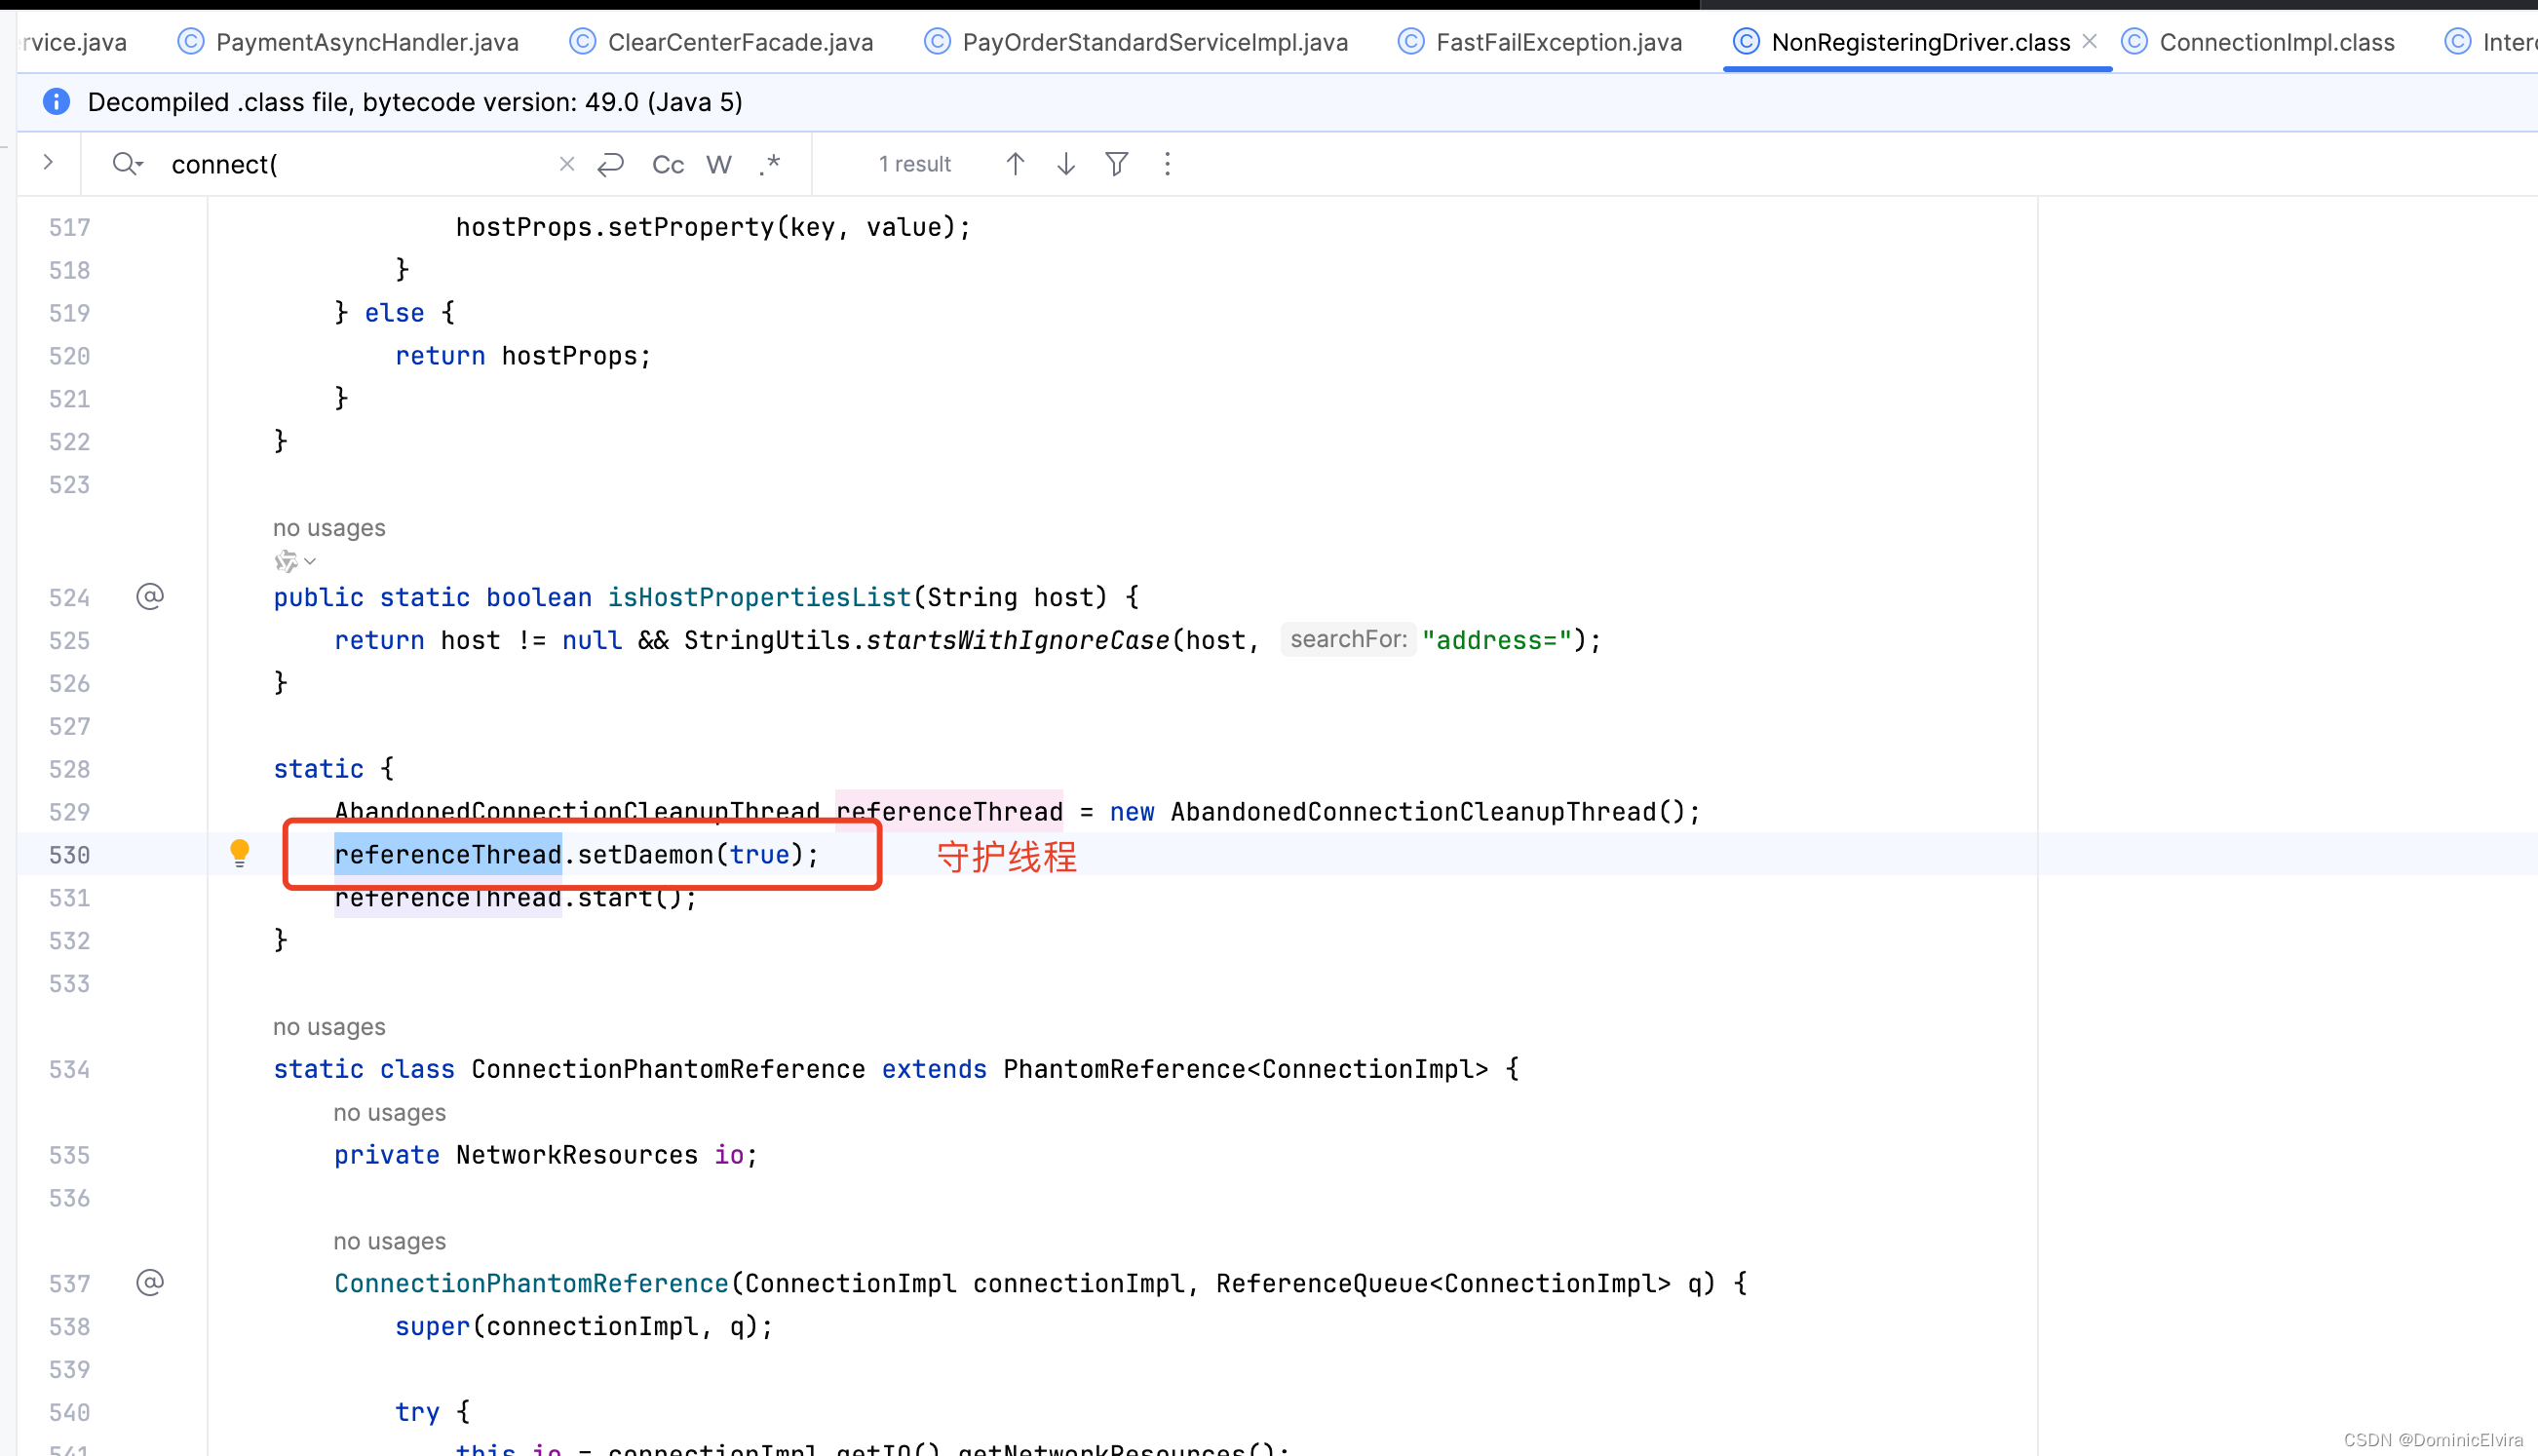Click new AbandonedConnectionCleanupThread() on line 529
The width and height of the screenshot is (2538, 1456).
(x=1397, y=812)
